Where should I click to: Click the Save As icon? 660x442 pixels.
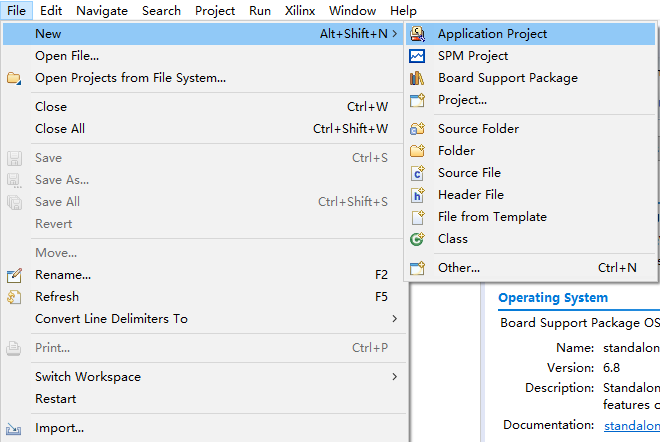click(14, 180)
